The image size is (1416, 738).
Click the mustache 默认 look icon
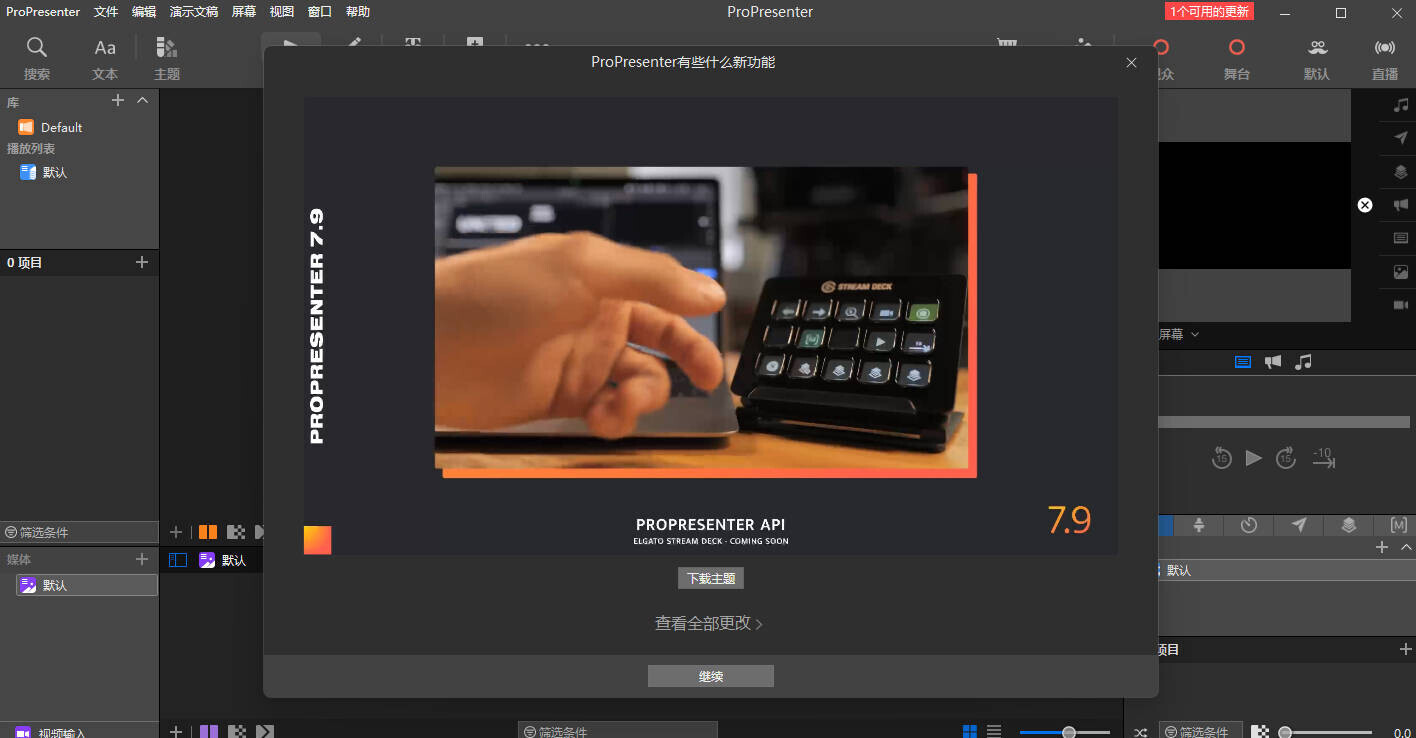pyautogui.click(x=1317, y=58)
